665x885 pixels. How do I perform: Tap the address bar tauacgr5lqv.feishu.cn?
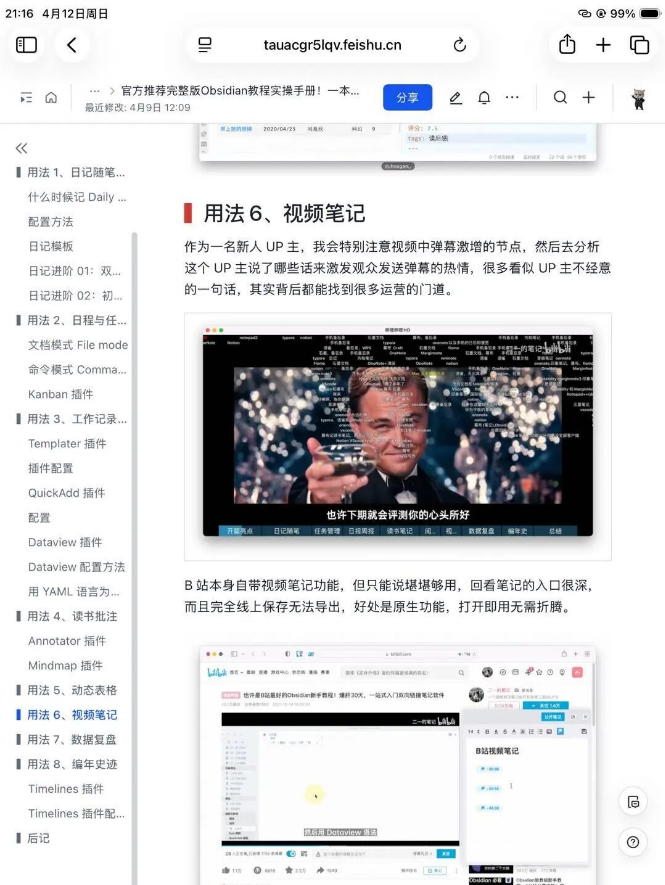332,45
